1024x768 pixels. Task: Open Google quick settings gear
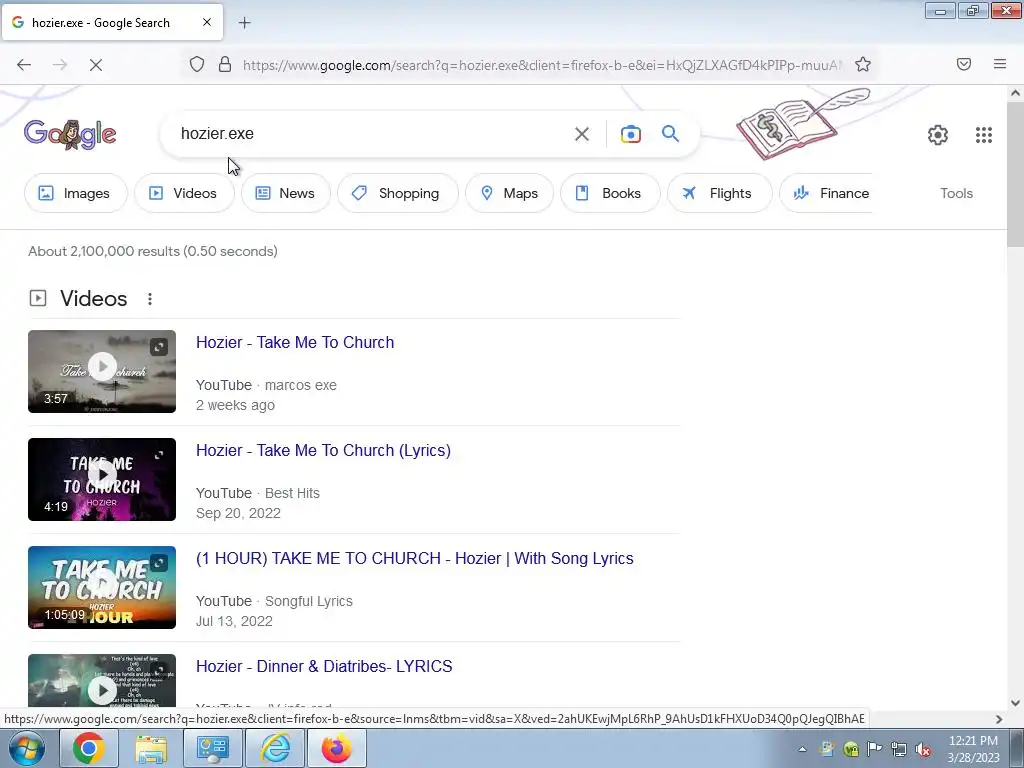[938, 135]
